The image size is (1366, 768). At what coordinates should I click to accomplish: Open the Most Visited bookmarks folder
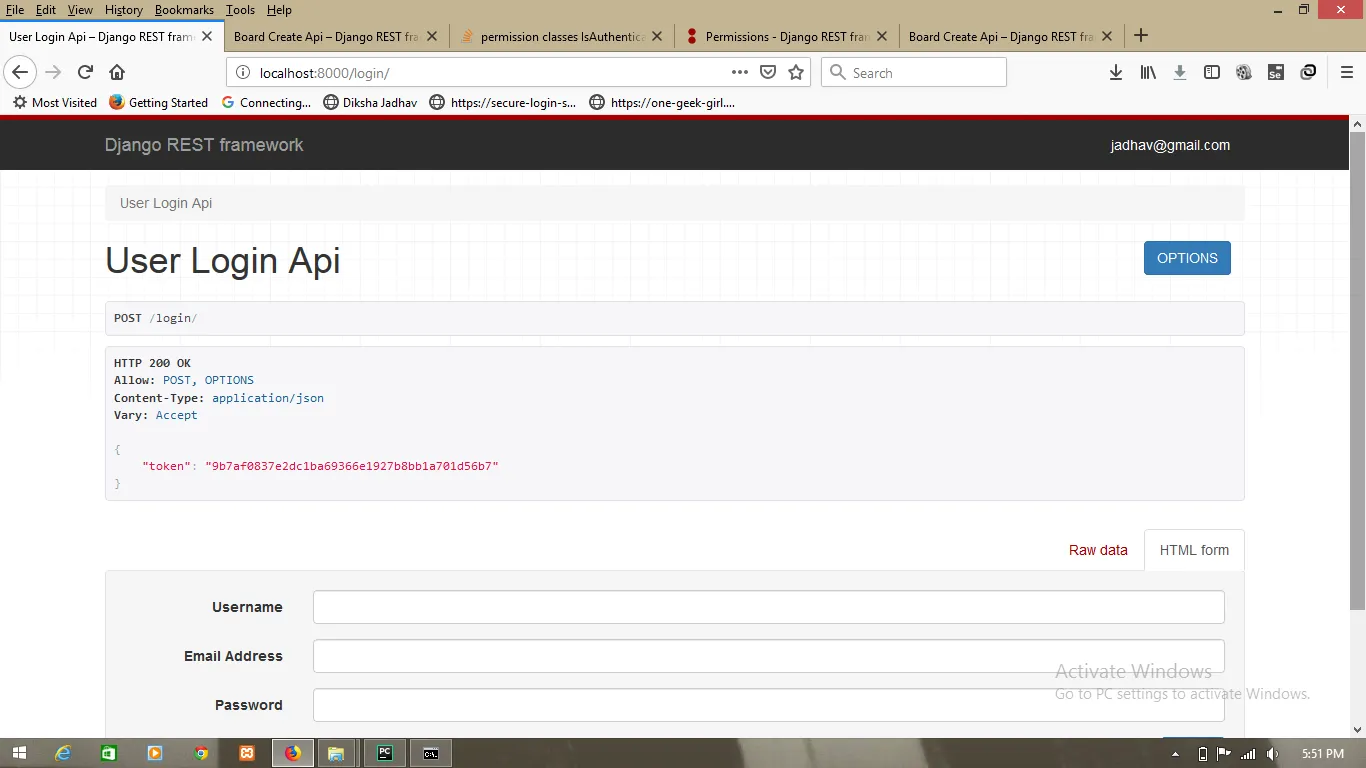pyautogui.click(x=55, y=102)
